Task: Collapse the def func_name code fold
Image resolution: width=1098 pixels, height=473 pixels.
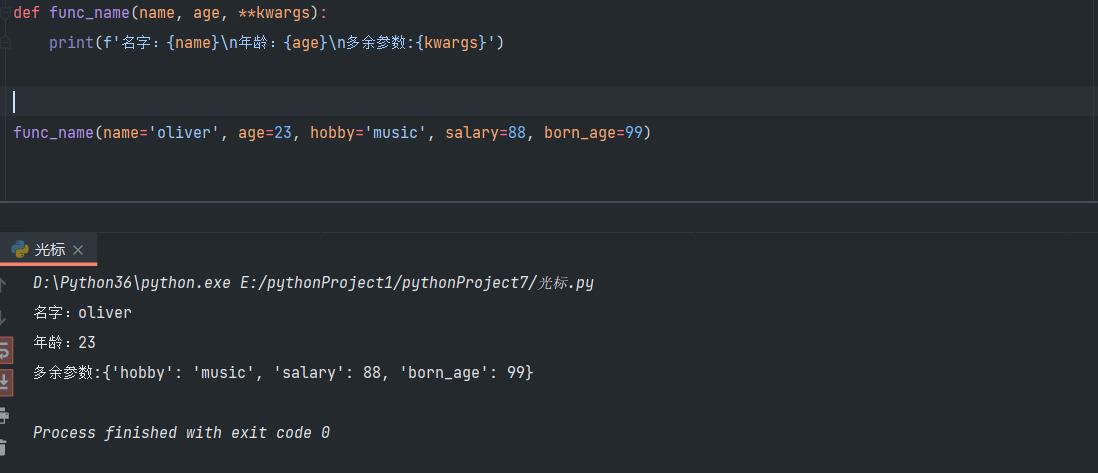Action: point(6,11)
